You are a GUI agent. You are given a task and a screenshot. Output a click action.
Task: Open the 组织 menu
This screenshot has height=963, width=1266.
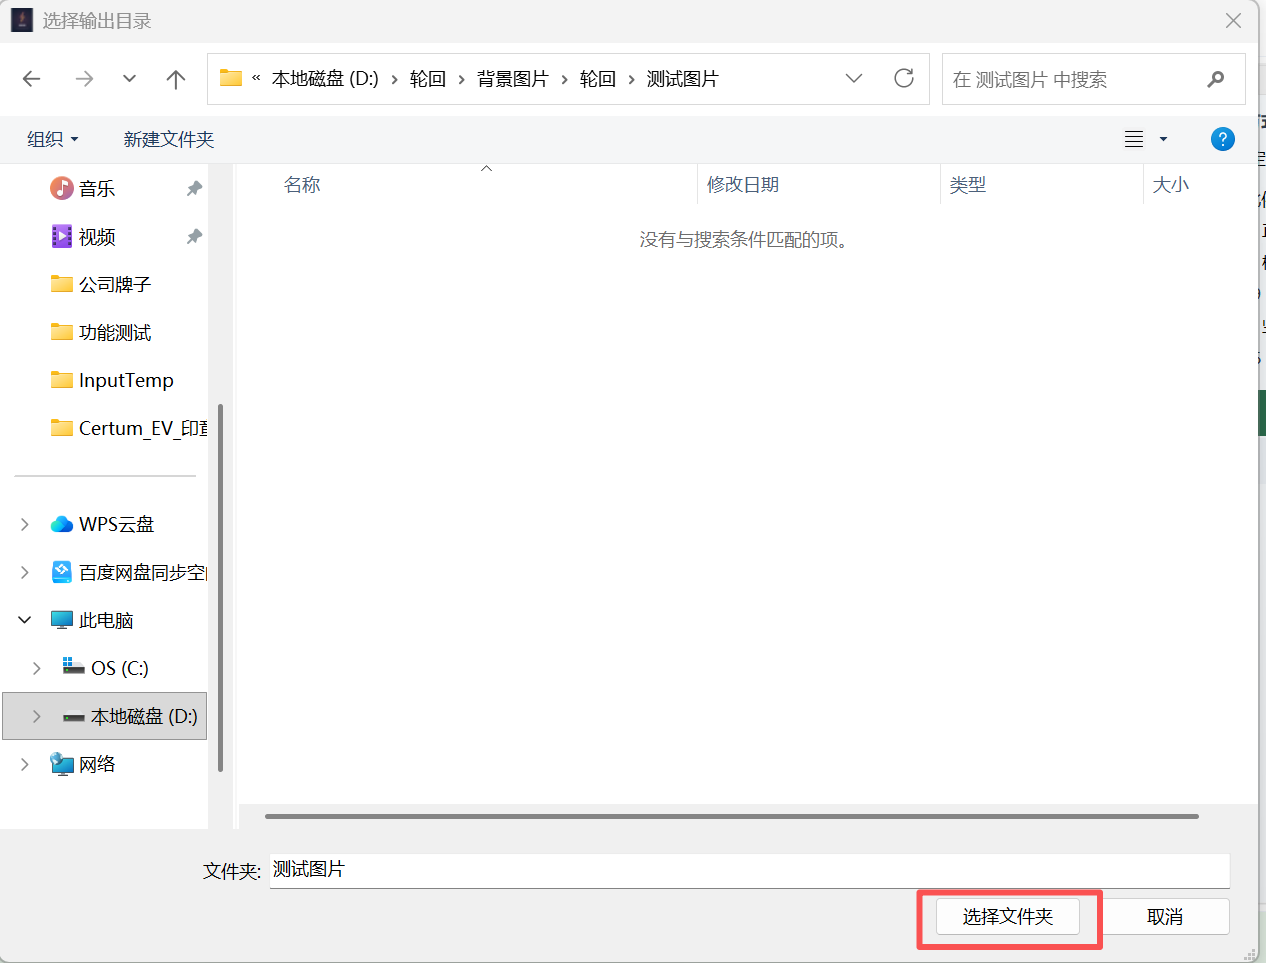tap(52, 139)
